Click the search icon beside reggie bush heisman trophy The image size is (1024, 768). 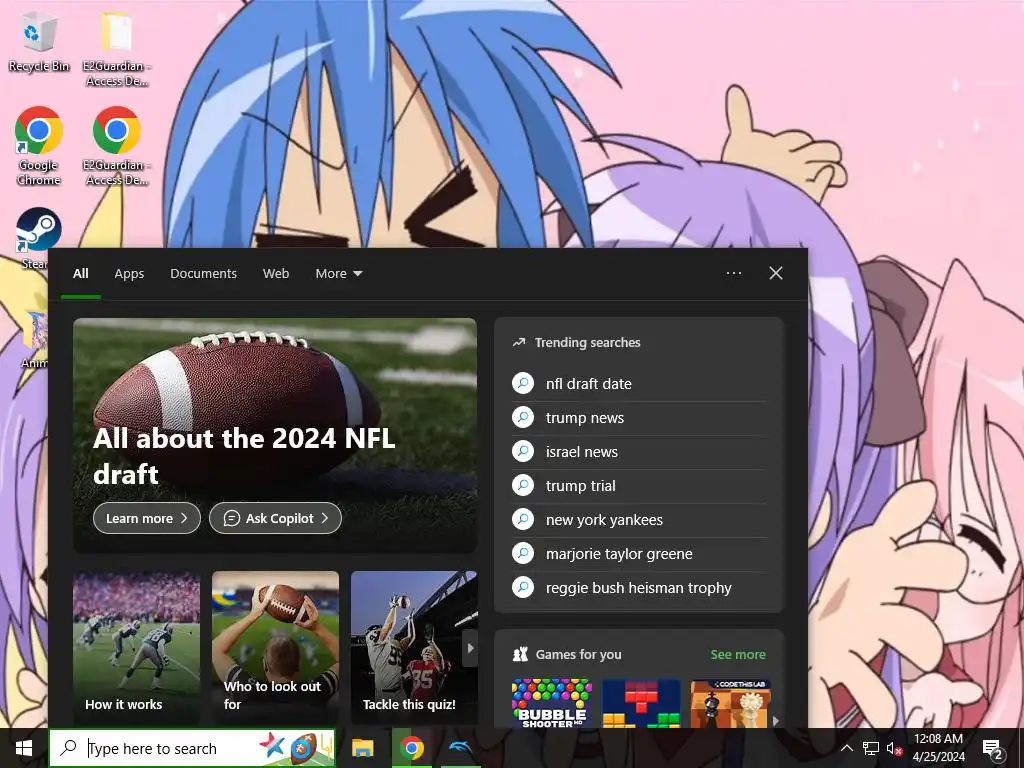click(x=522, y=587)
